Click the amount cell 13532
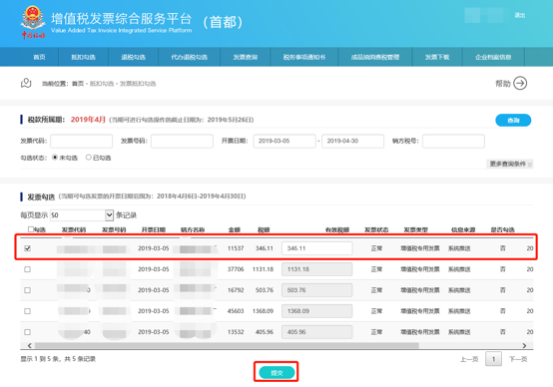The image size is (553, 387). 236,332
